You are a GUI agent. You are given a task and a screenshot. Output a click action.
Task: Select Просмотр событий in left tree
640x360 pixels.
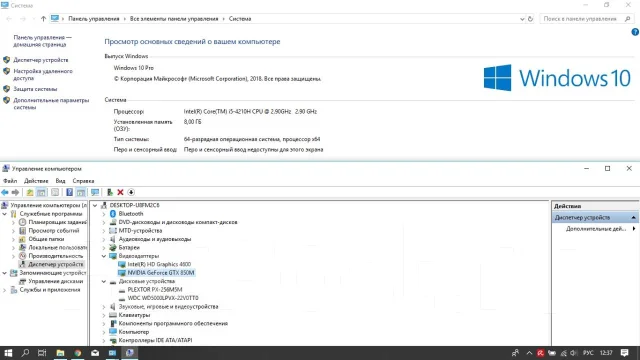tap(54, 231)
